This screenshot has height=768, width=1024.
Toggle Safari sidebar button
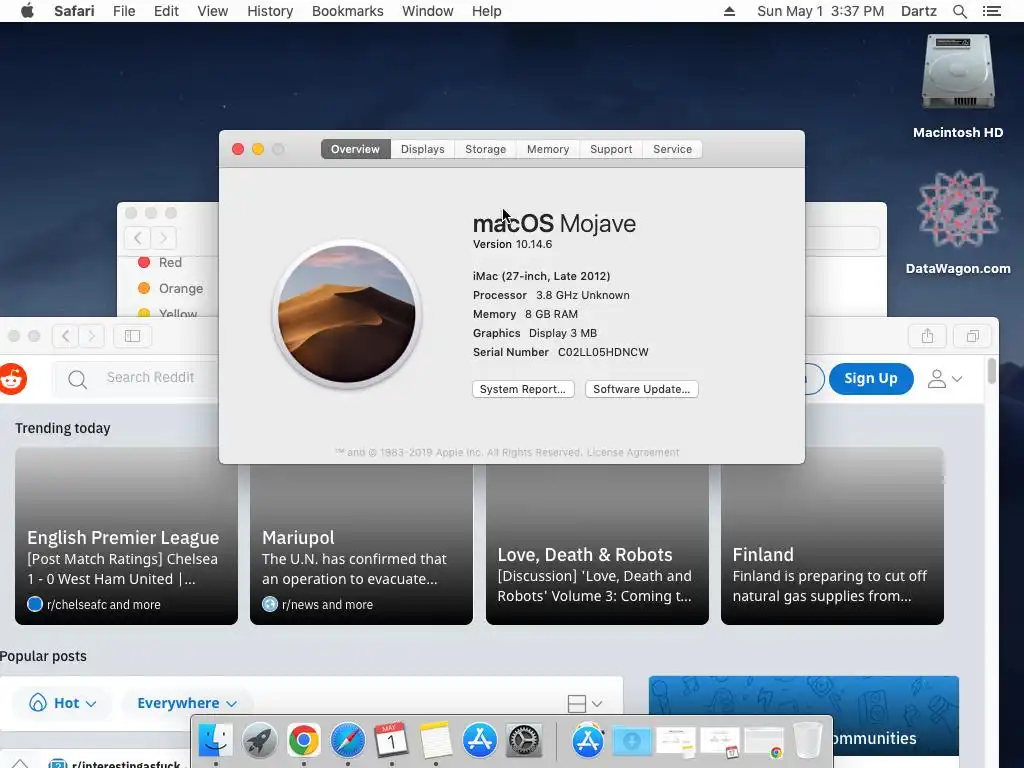pyautogui.click(x=133, y=336)
